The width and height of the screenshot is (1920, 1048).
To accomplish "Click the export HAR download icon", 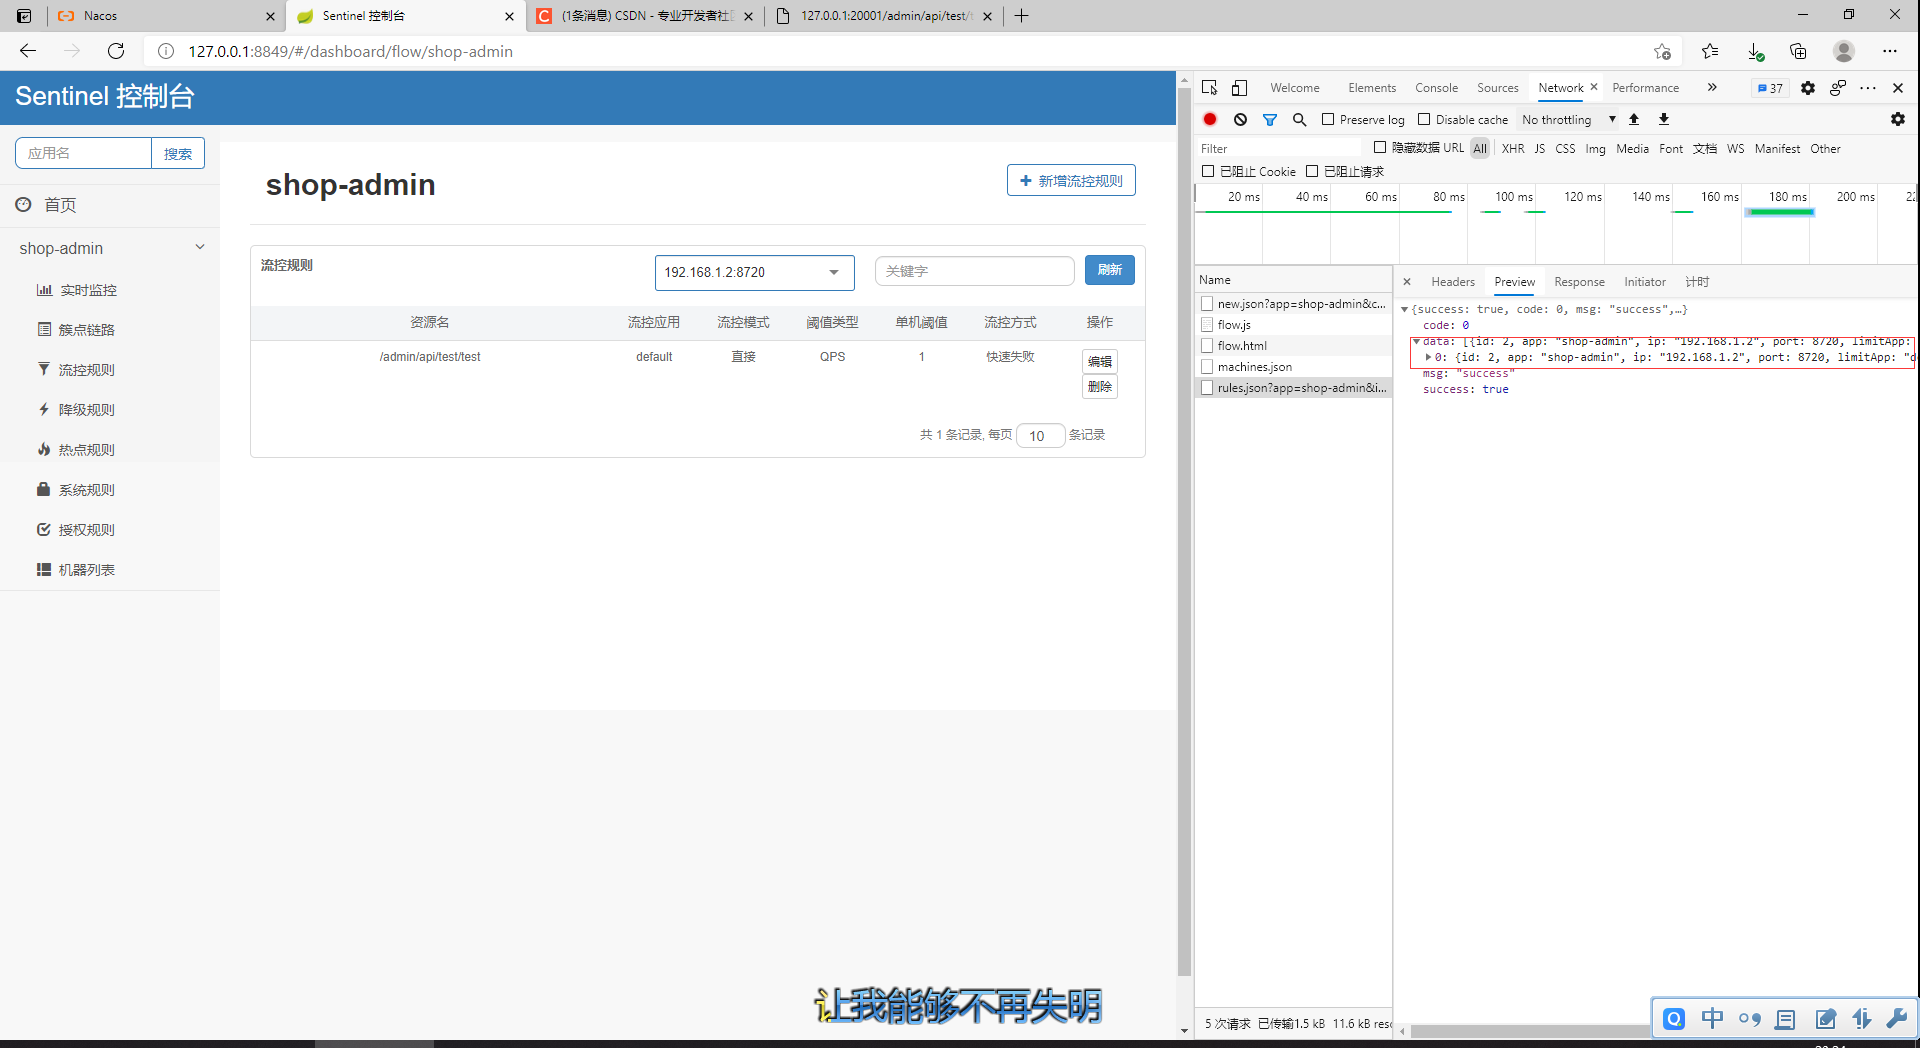I will (1664, 119).
